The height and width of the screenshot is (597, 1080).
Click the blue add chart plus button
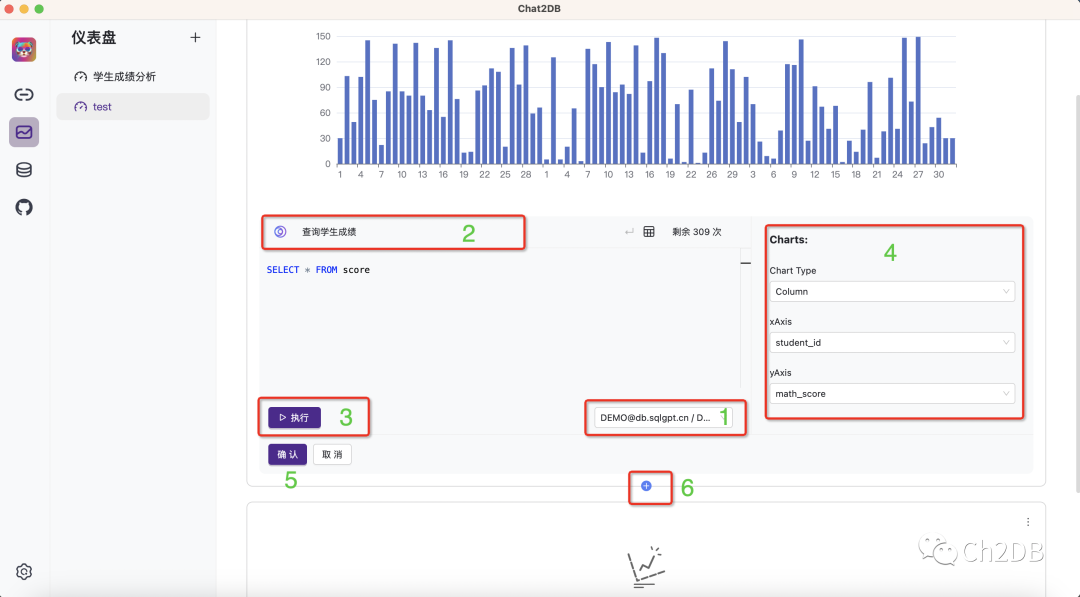pos(646,486)
